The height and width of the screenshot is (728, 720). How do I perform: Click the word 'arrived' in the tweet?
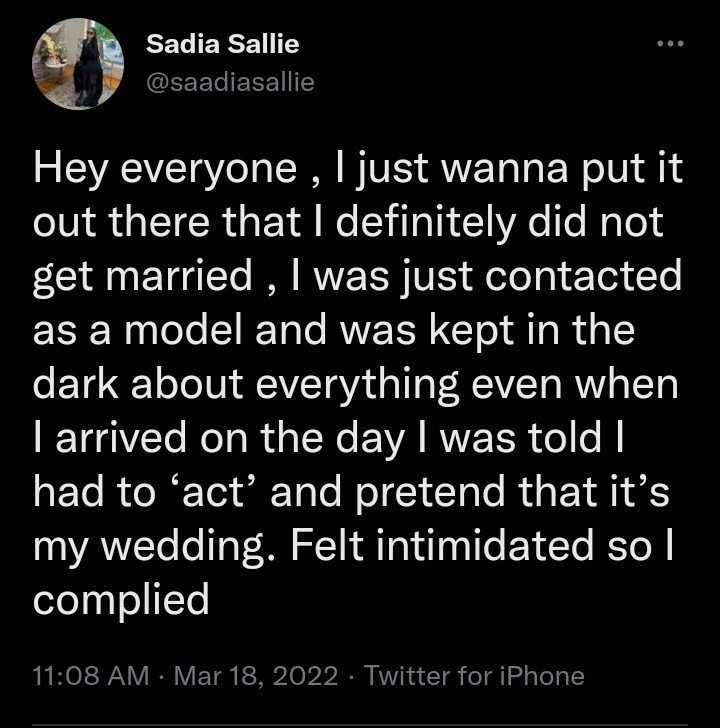click(x=121, y=439)
